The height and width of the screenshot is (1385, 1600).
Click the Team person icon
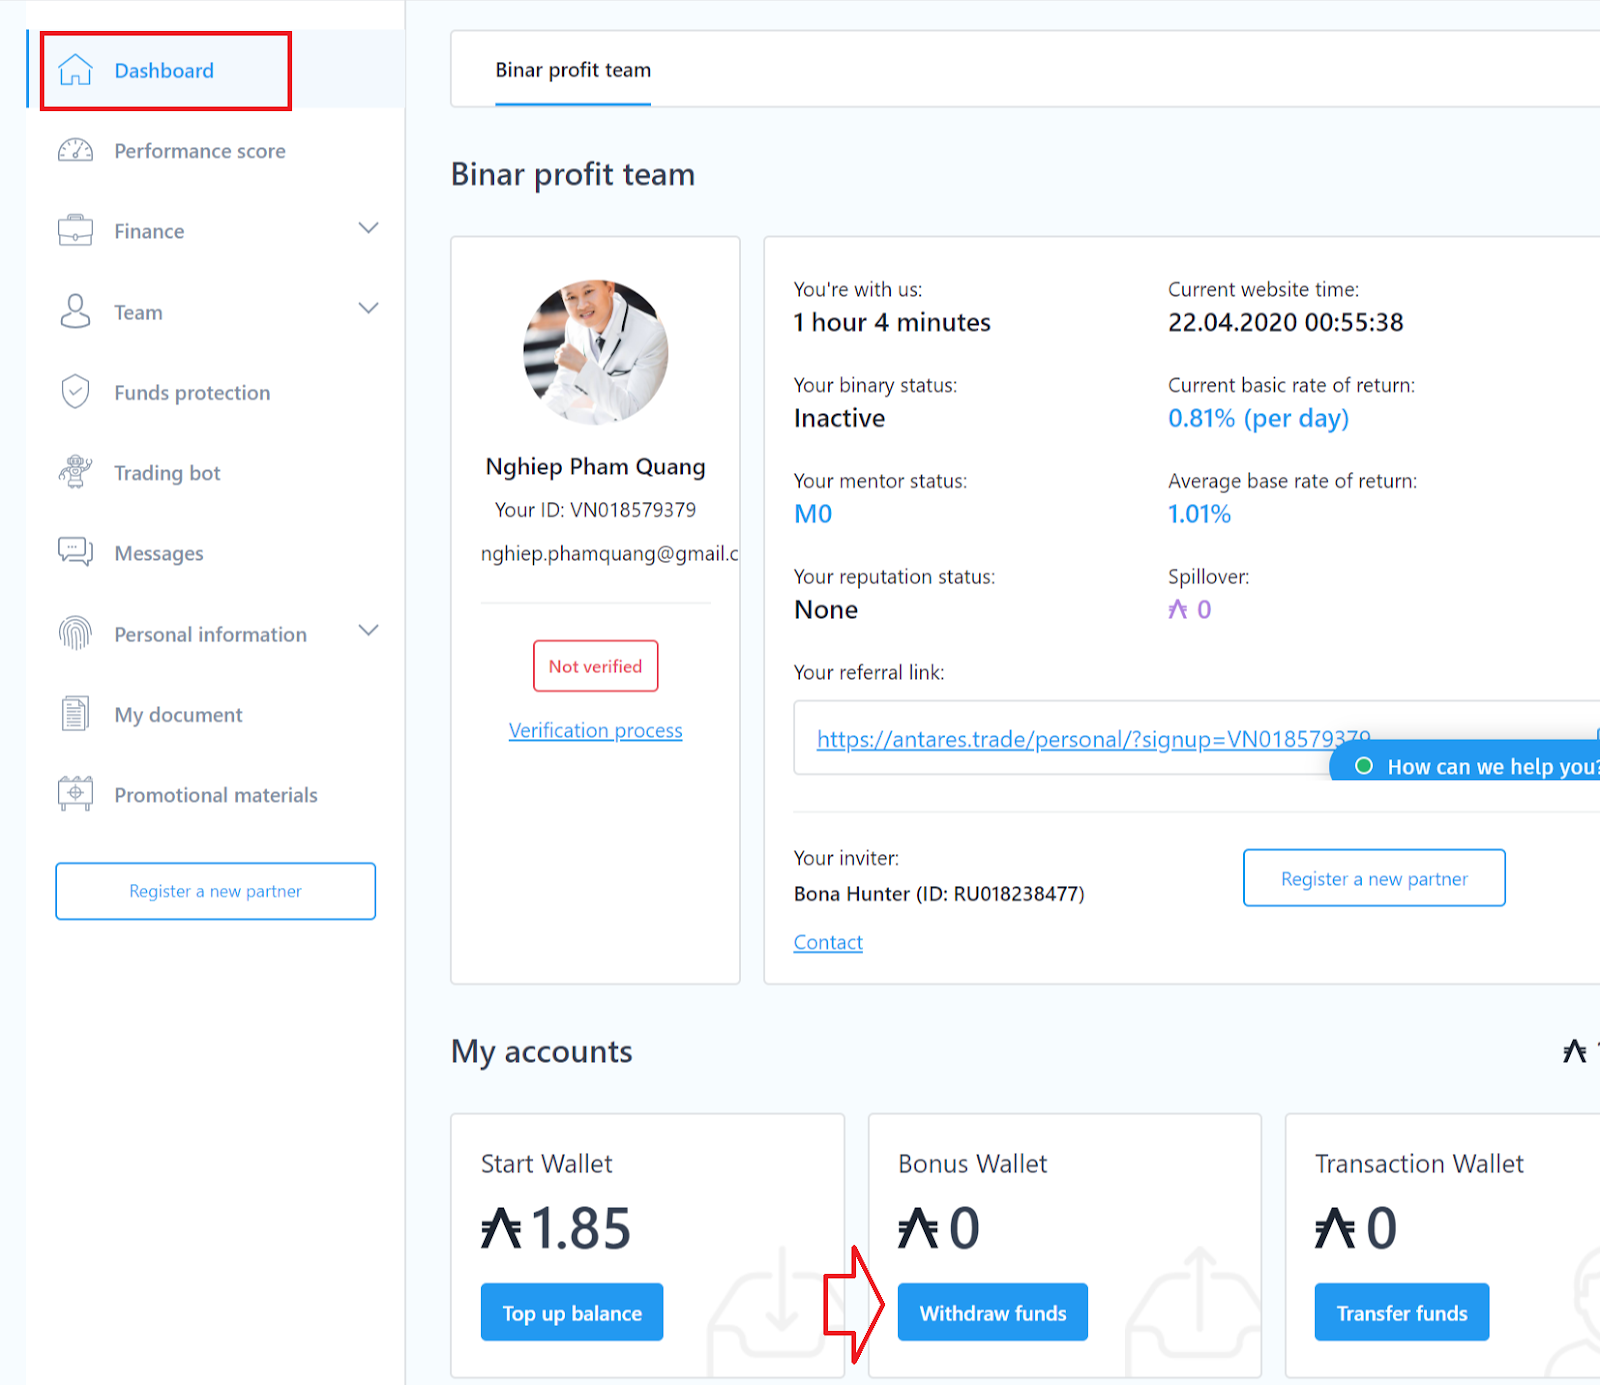pos(75,311)
